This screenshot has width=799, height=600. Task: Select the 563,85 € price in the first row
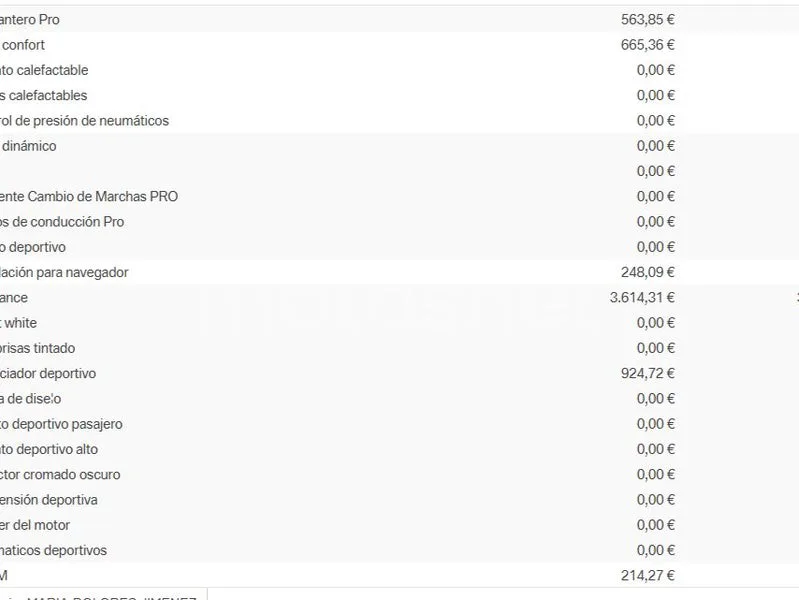coord(647,19)
